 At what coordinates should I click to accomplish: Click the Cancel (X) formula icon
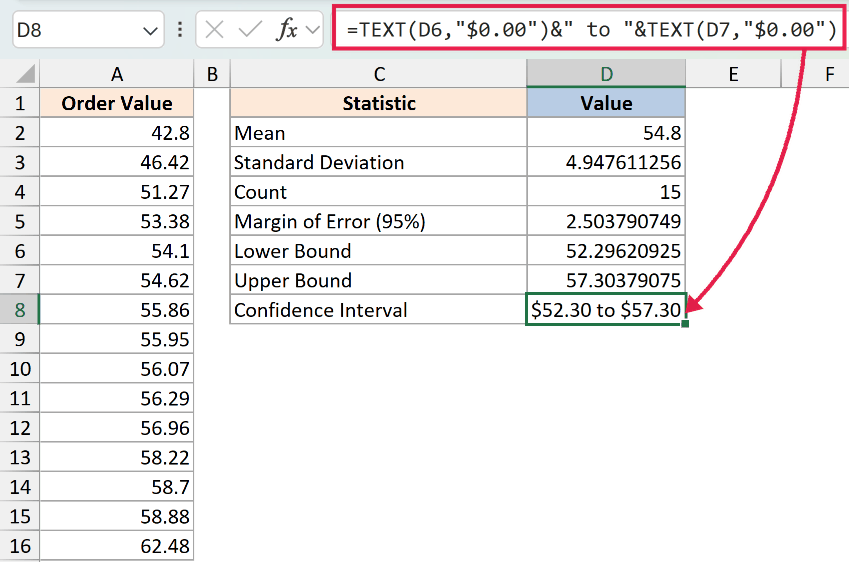[214, 30]
